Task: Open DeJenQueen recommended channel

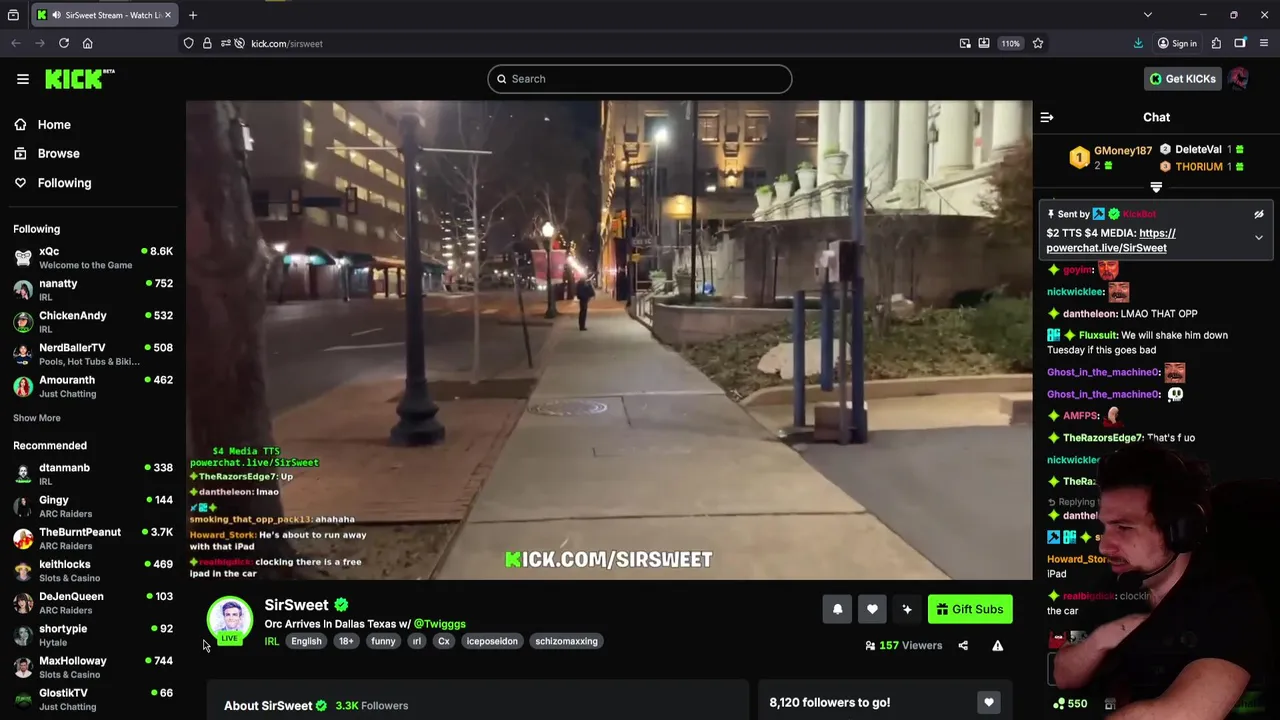Action: pyautogui.click(x=93, y=603)
